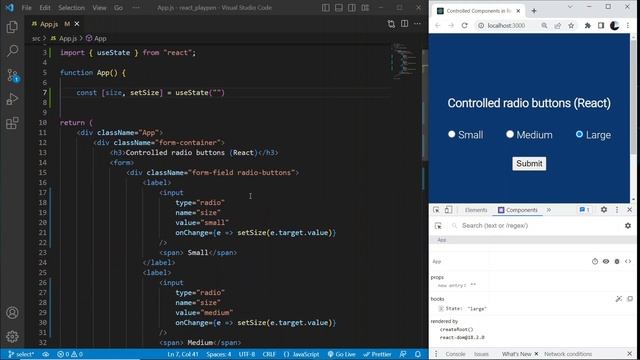Click Prettier in status bar
Screen dimensions: 640x360
[x=378, y=354]
